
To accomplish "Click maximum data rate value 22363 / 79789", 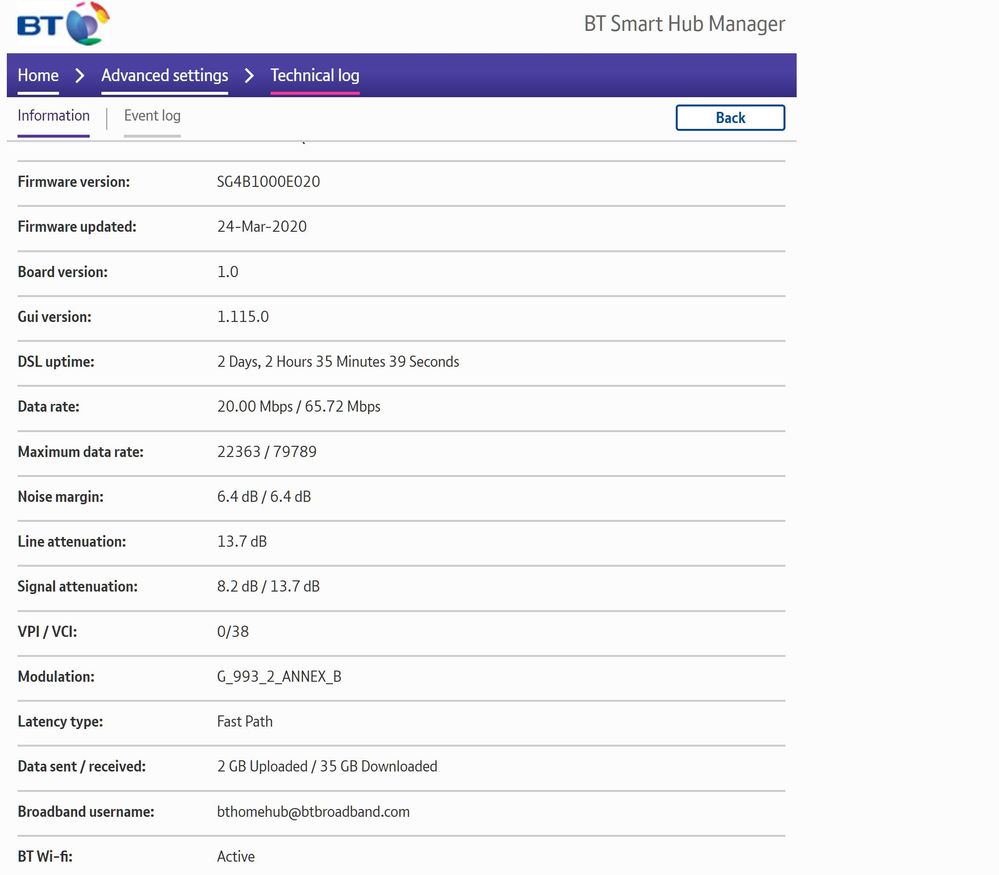I will click(x=266, y=452).
